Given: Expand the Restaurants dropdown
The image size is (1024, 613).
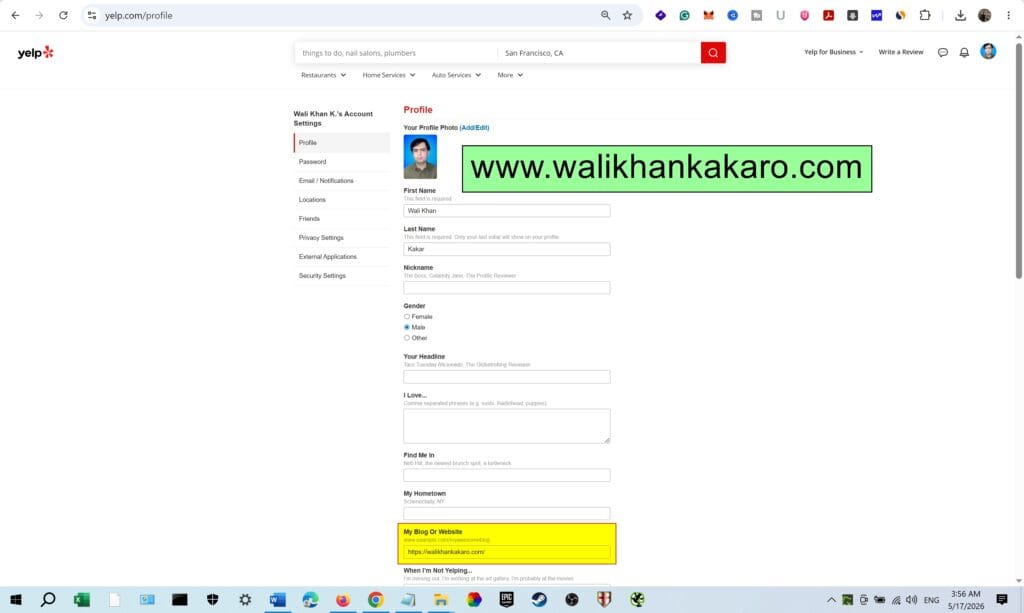Looking at the screenshot, I should [x=323, y=75].
